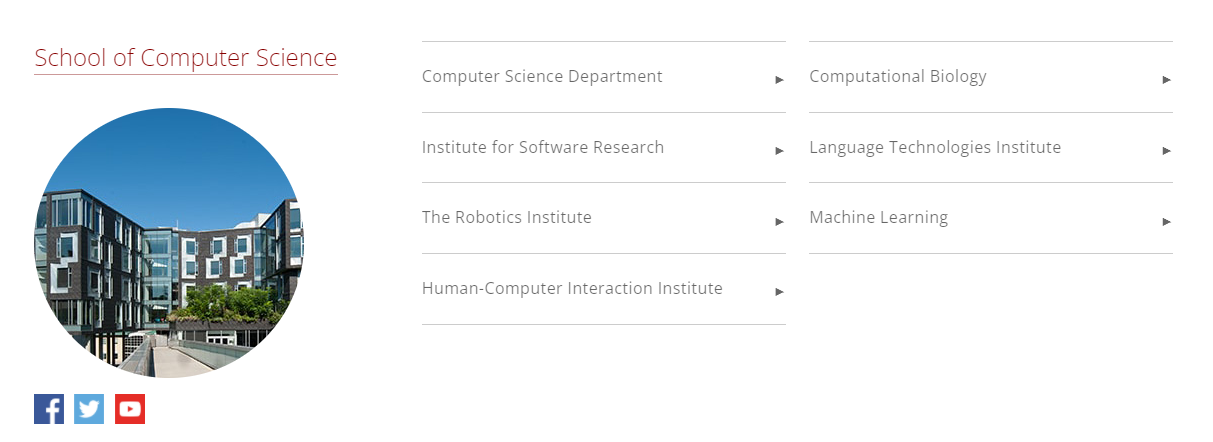Visit Language Technologies Institute
This screenshot has height=442, width=1213.
point(935,147)
